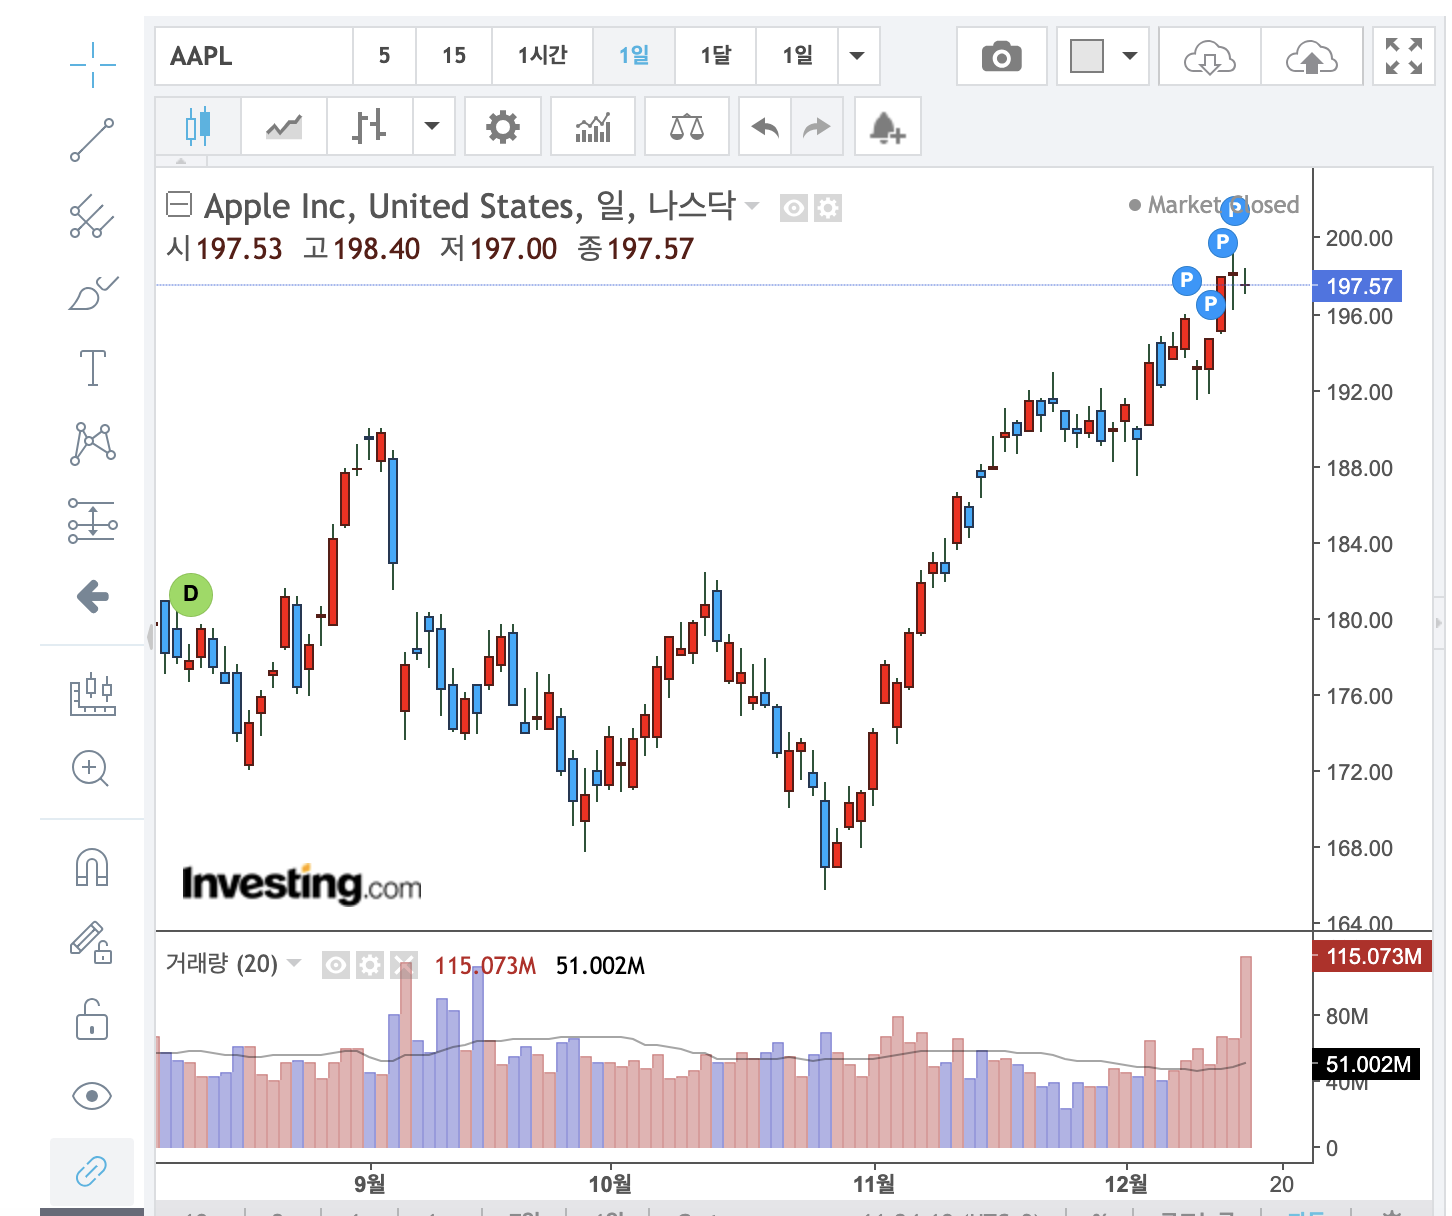Toggle 거래량 indicator visibility eye
Screen dimensions: 1452x1216
click(337, 965)
